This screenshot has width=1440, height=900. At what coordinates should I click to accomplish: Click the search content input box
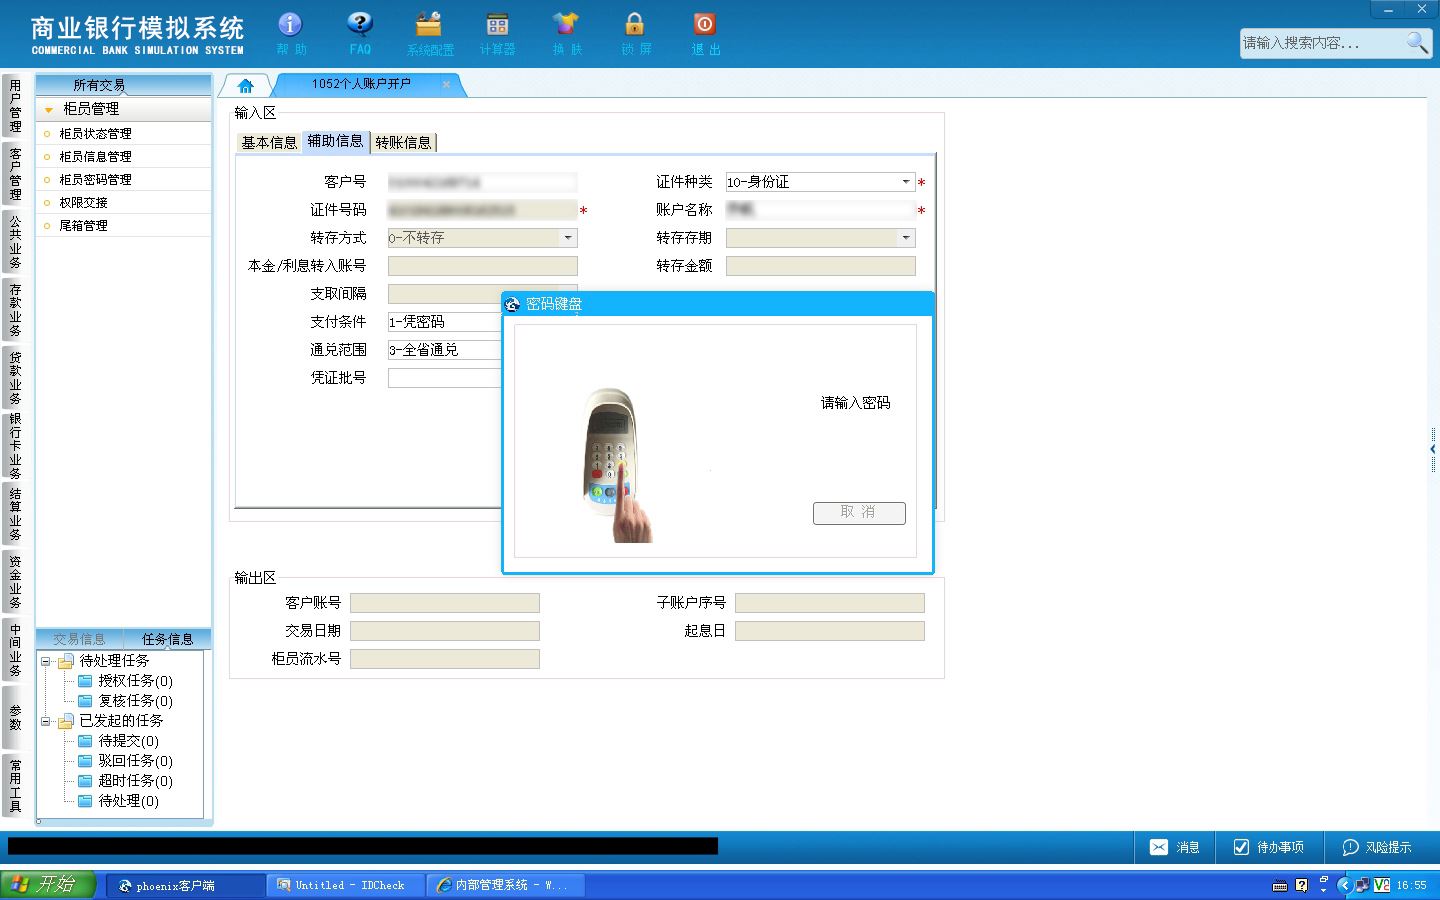[x=1322, y=43]
